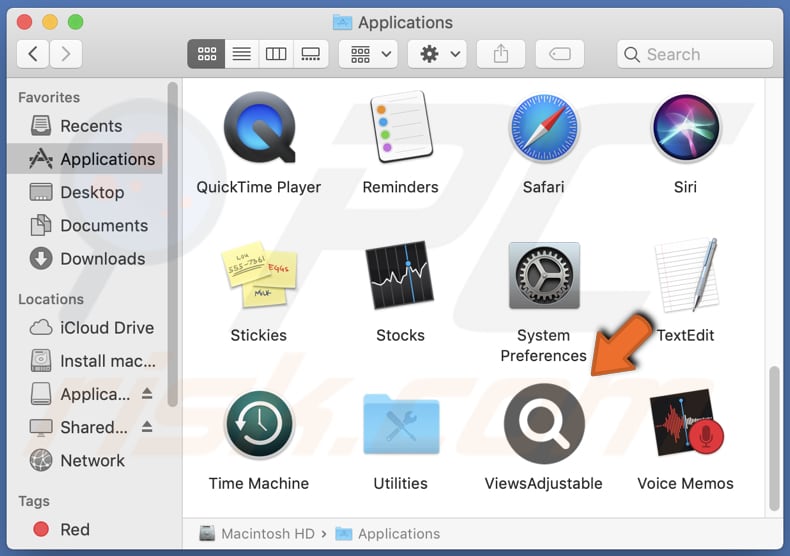Screen dimensions: 790x556
Task: Select the Time Machine app icon
Action: (259, 424)
